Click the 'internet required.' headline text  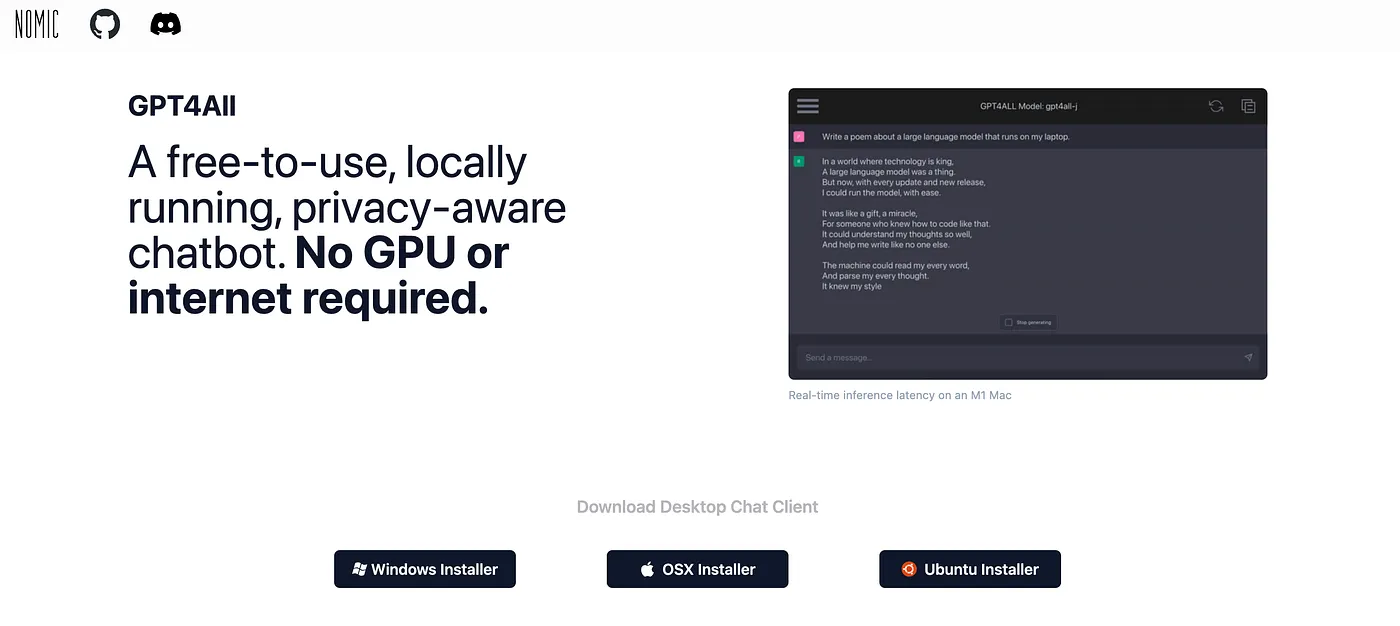308,298
